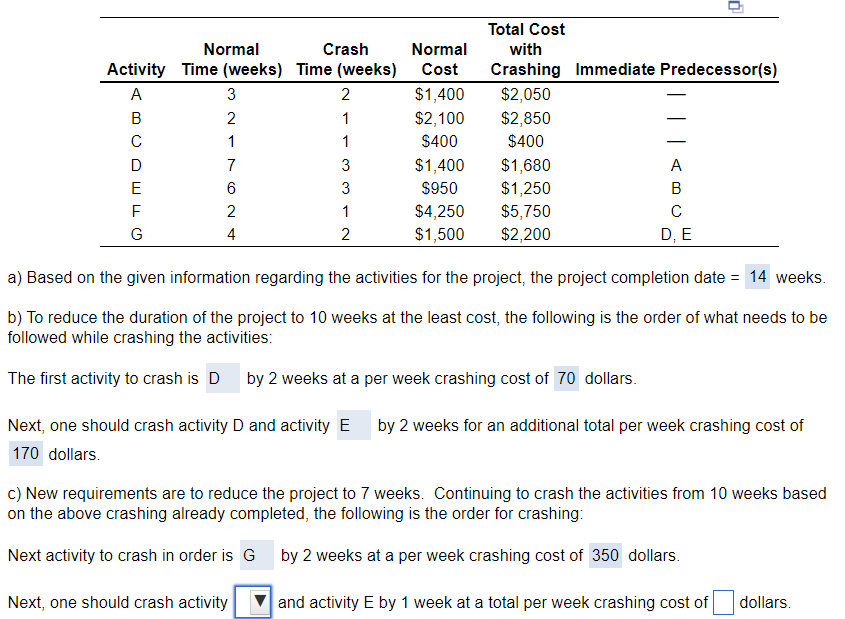Click the Immediate Predecessor(s) header
The image size is (845, 619).
pyautogui.click(x=676, y=69)
